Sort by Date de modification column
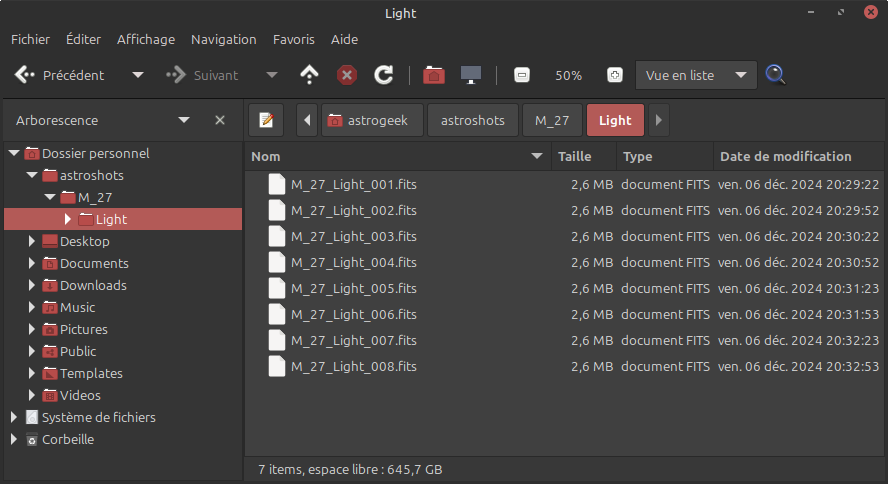888x484 pixels. (786, 156)
